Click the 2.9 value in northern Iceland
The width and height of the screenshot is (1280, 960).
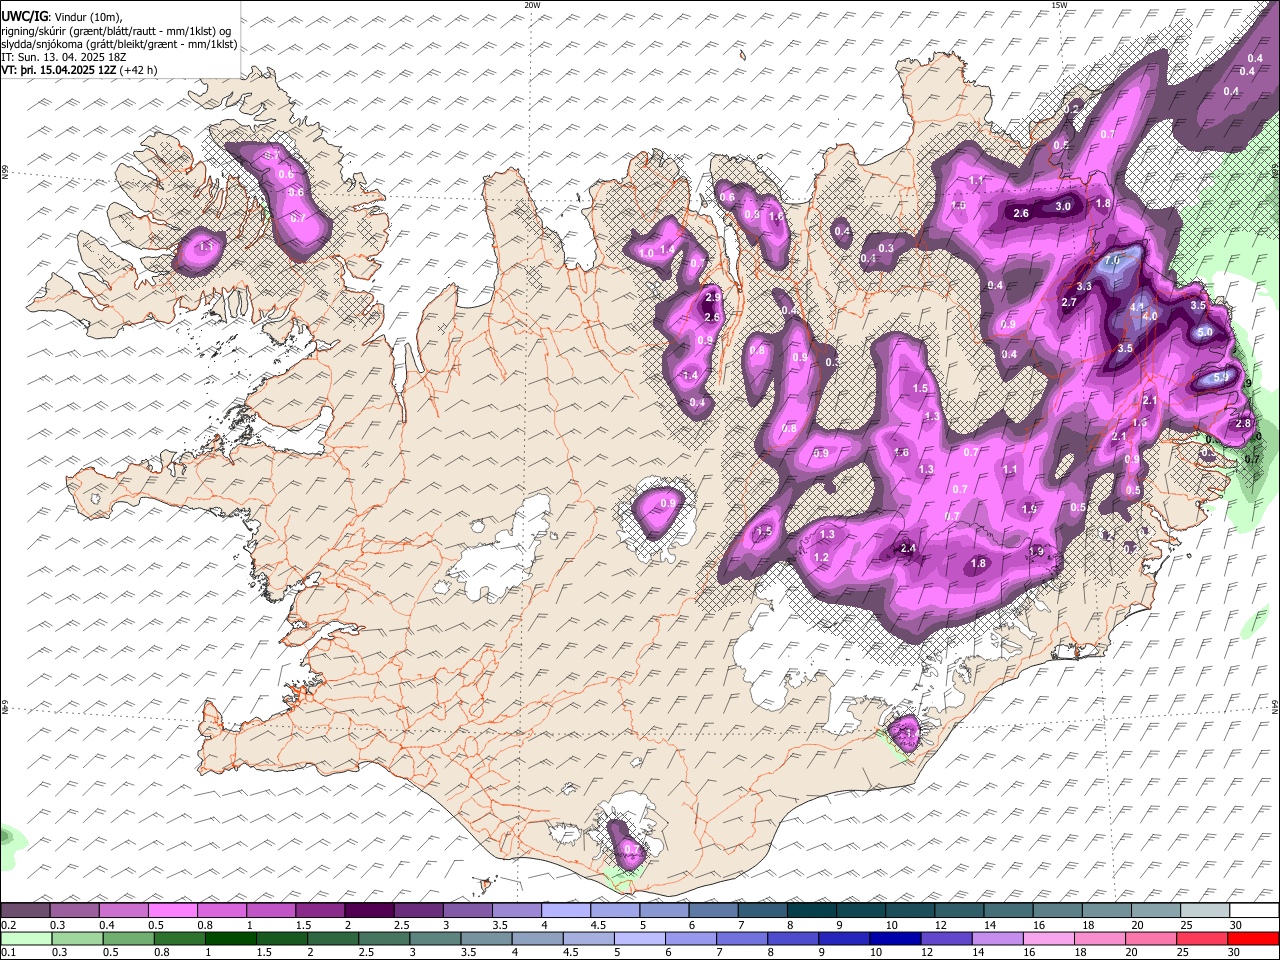click(713, 297)
